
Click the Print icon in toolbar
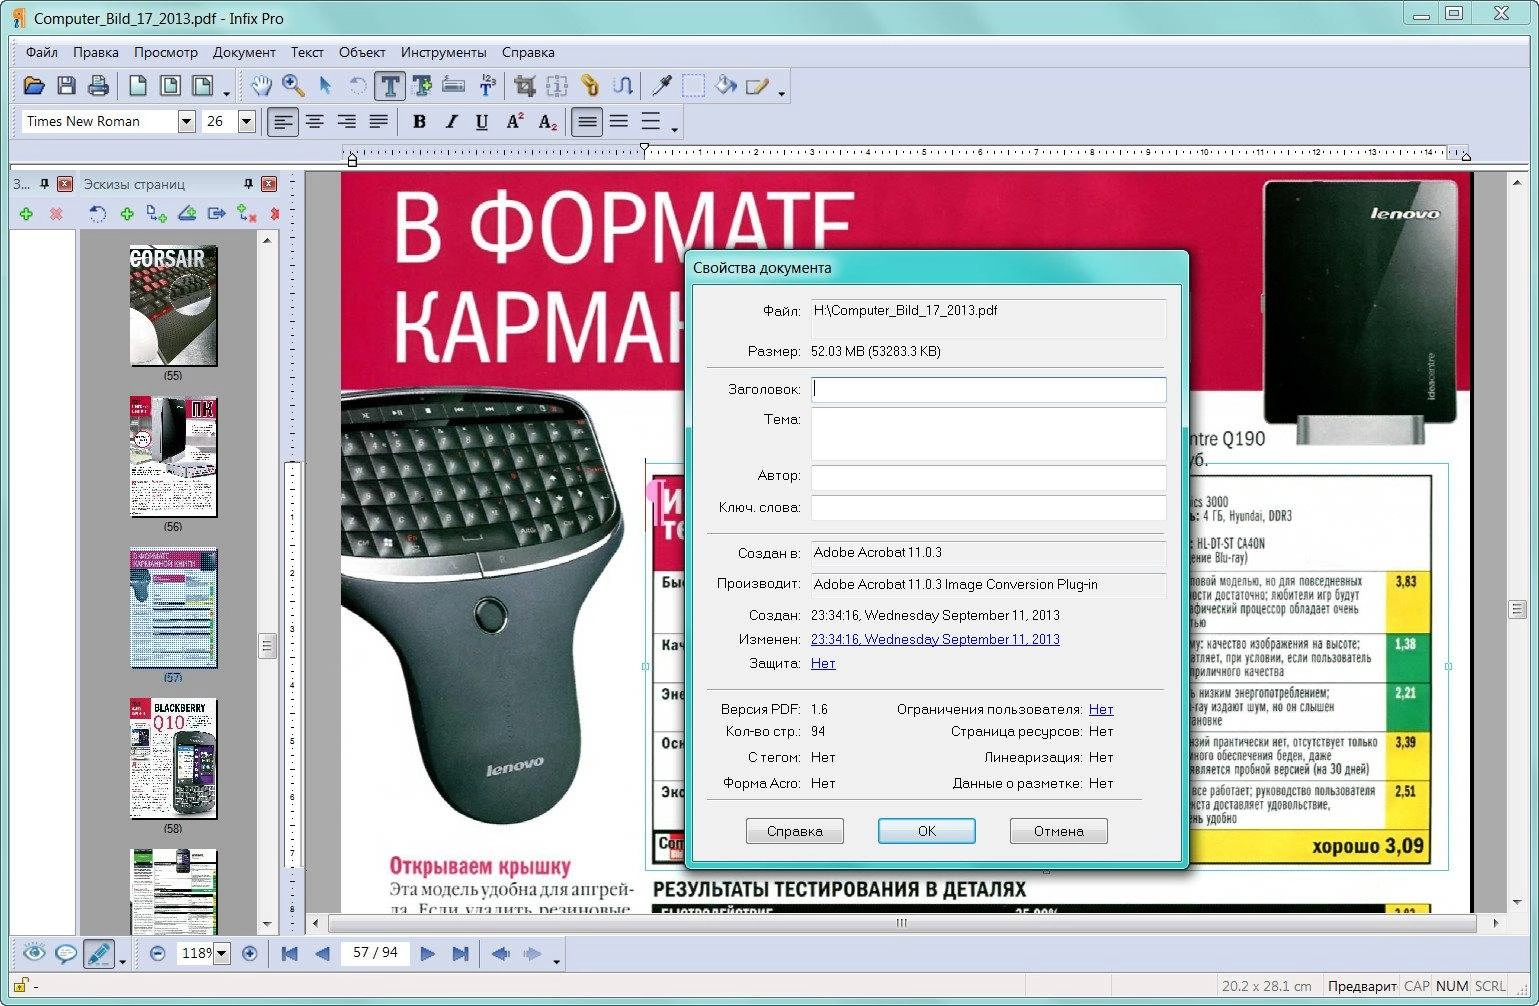(98, 86)
